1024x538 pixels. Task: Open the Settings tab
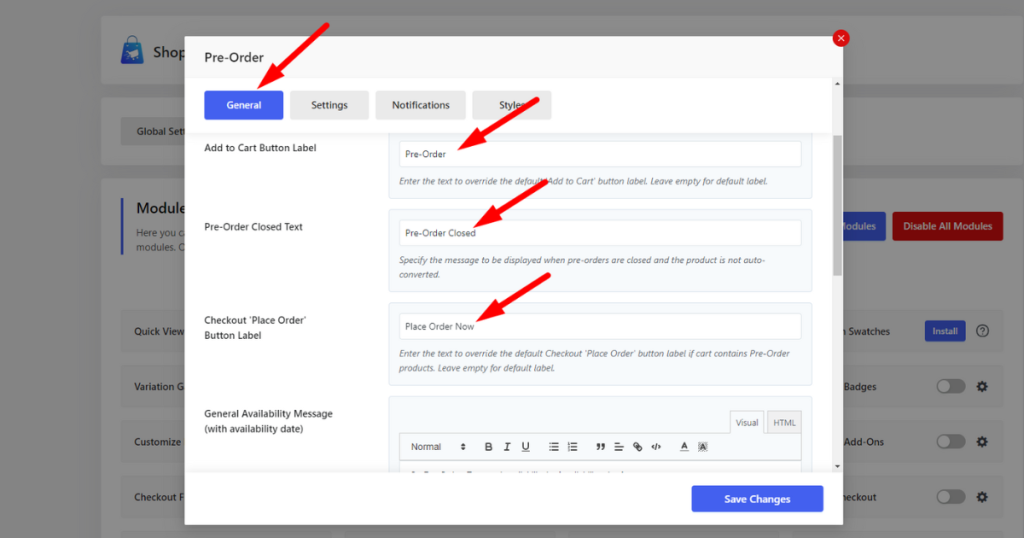(x=329, y=105)
